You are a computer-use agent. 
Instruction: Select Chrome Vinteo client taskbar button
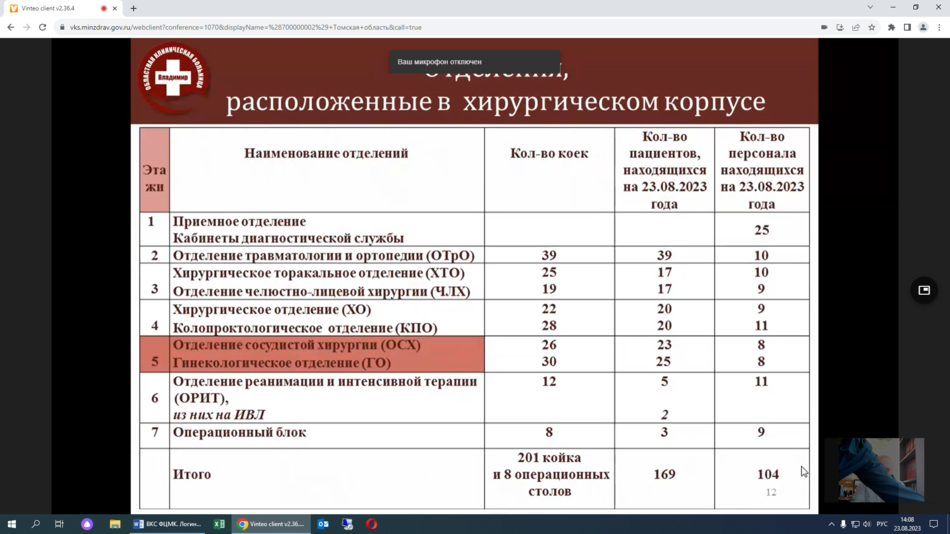coord(271,524)
